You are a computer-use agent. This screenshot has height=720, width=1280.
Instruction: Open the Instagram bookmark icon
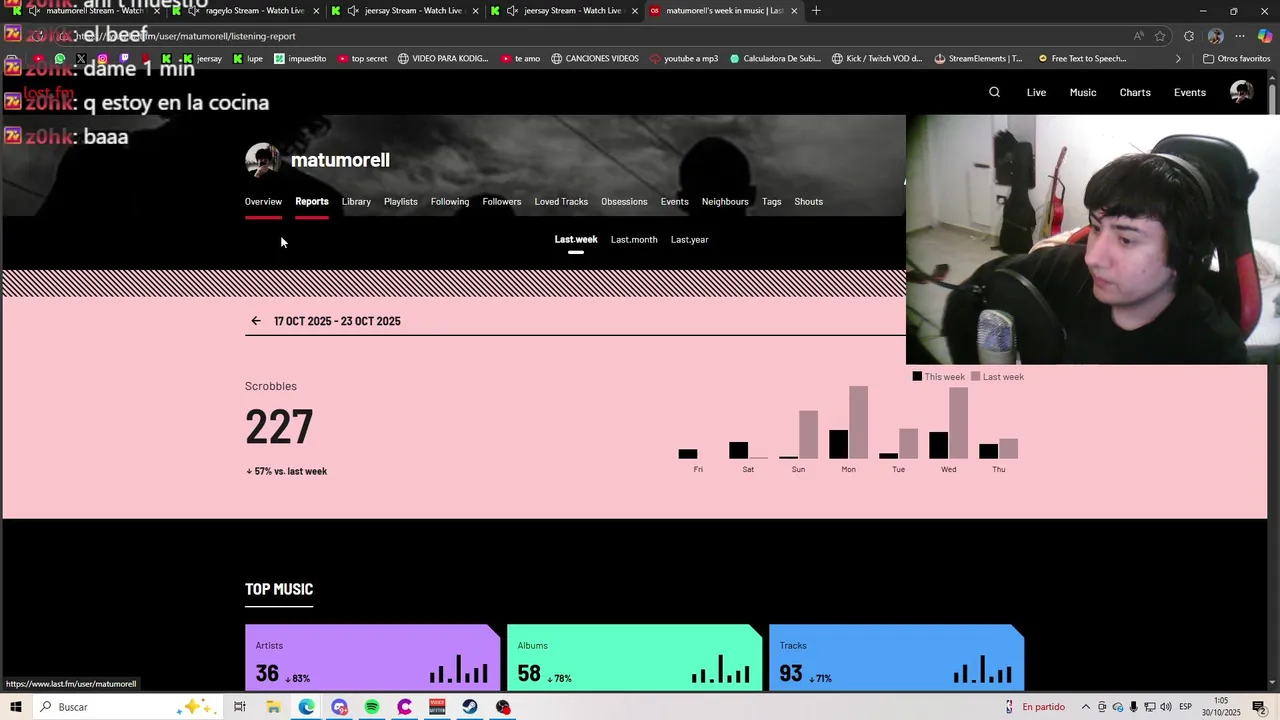pos(102,59)
